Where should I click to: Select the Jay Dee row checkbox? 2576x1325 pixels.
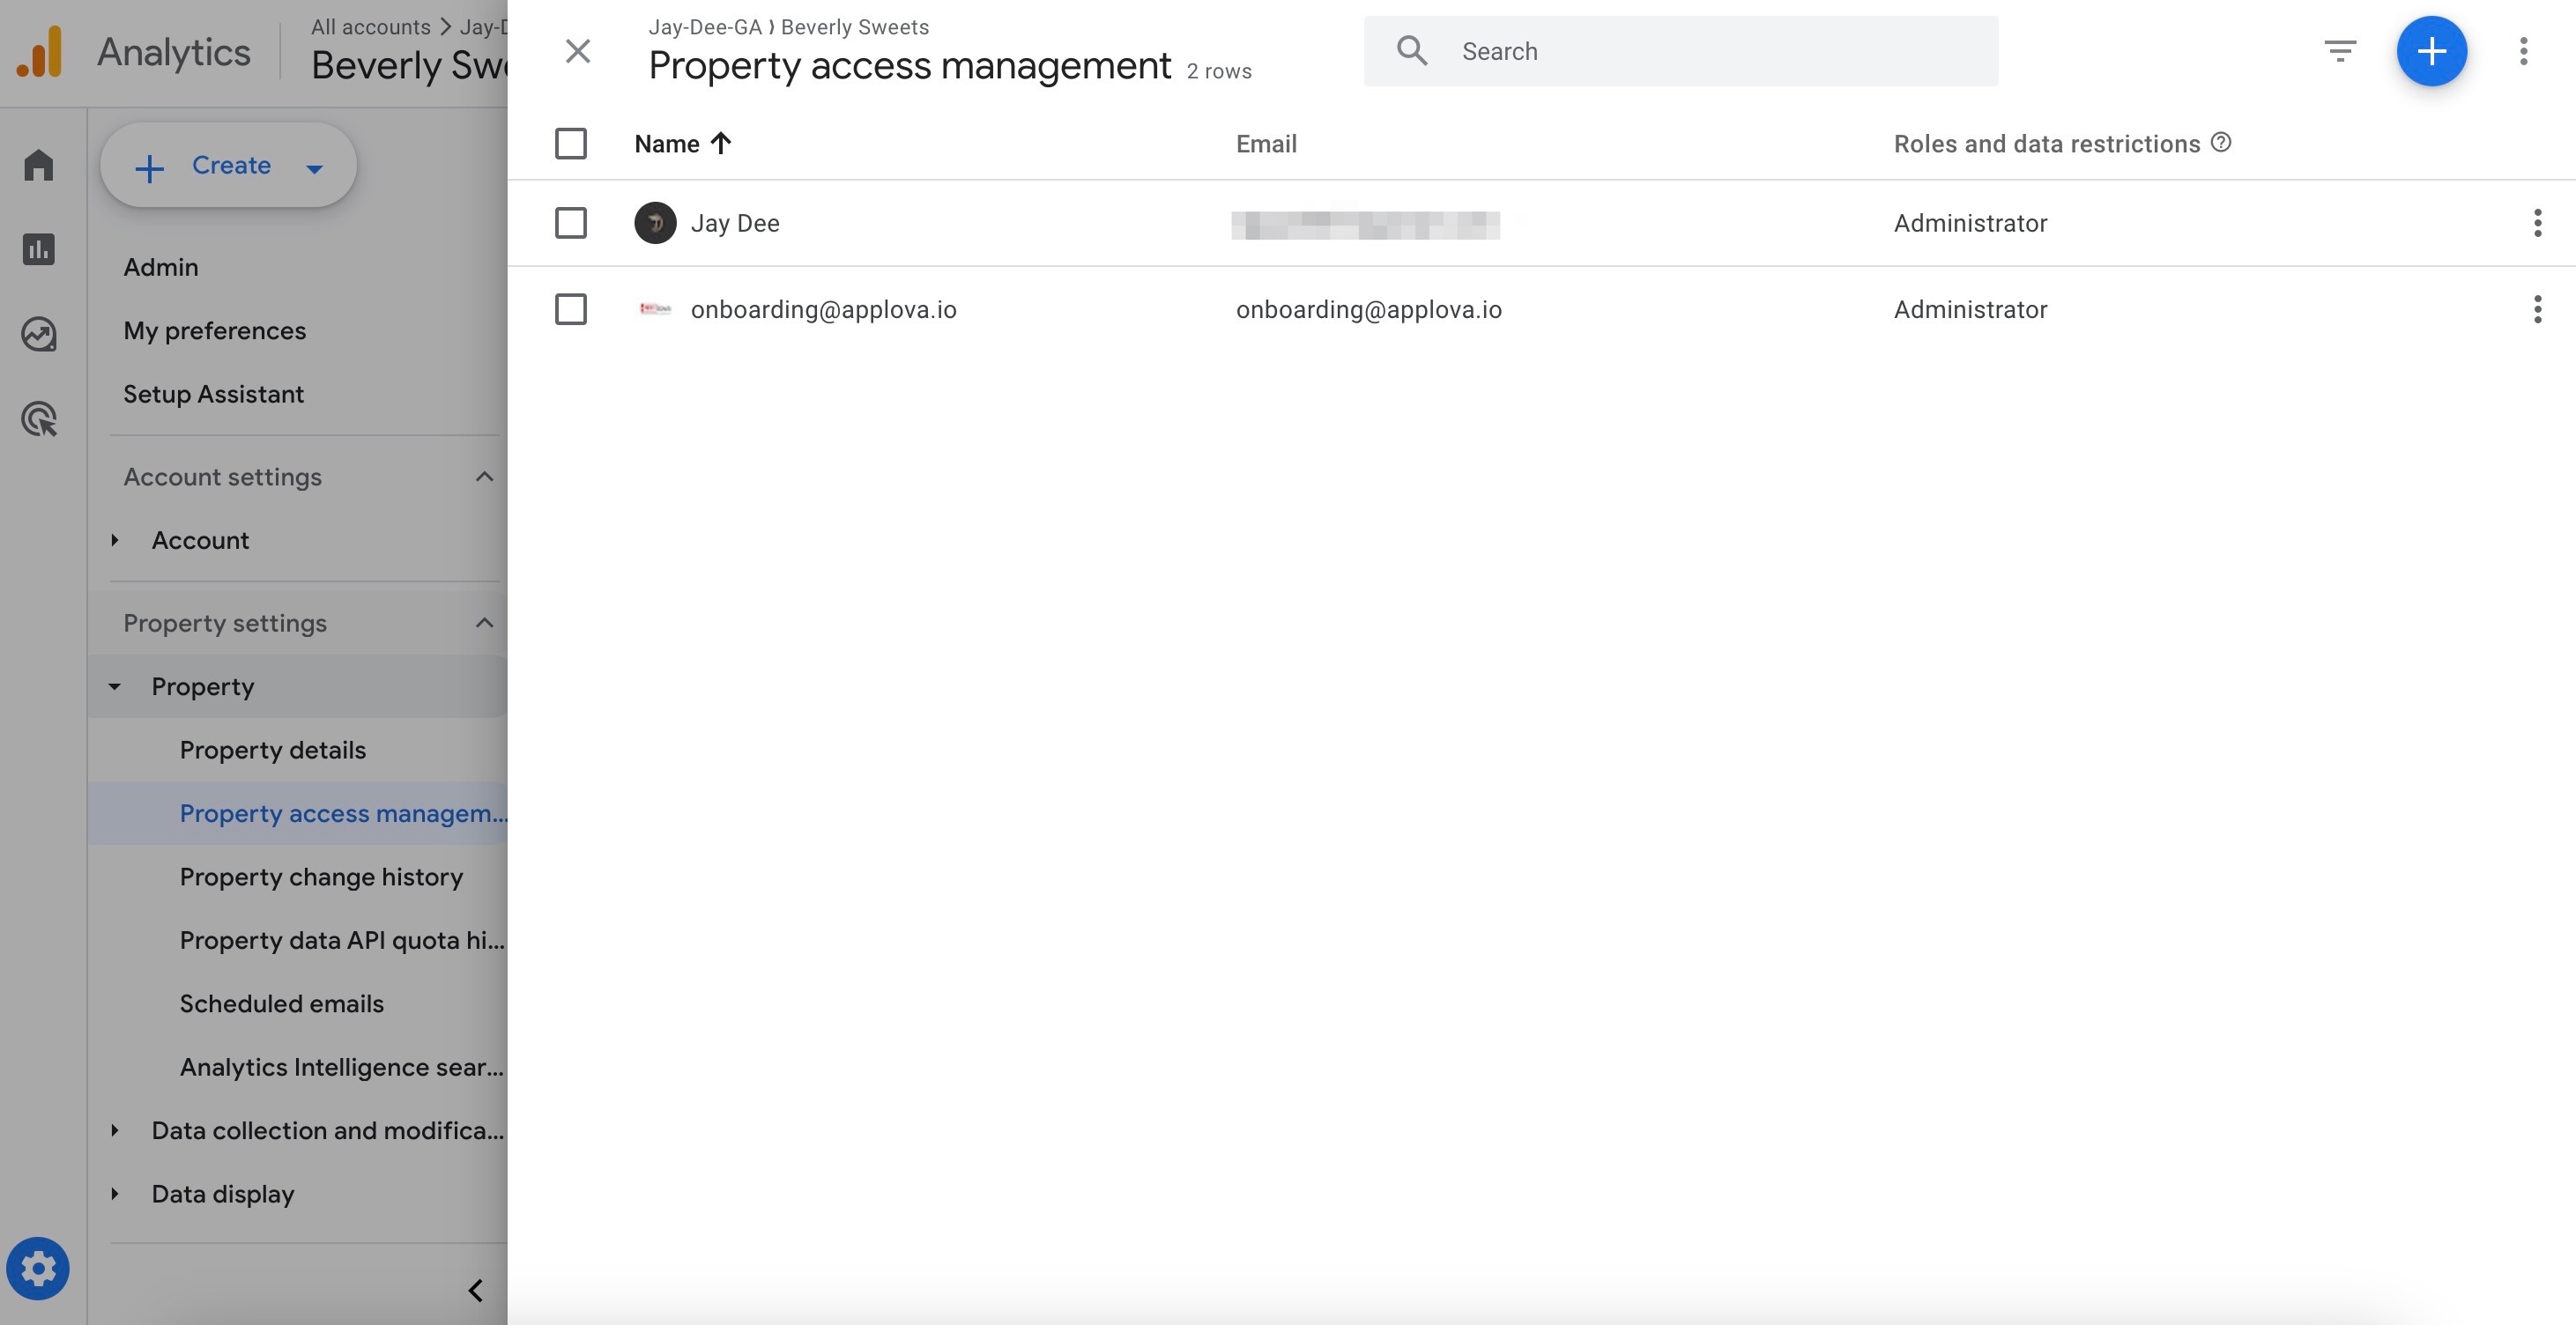click(571, 223)
